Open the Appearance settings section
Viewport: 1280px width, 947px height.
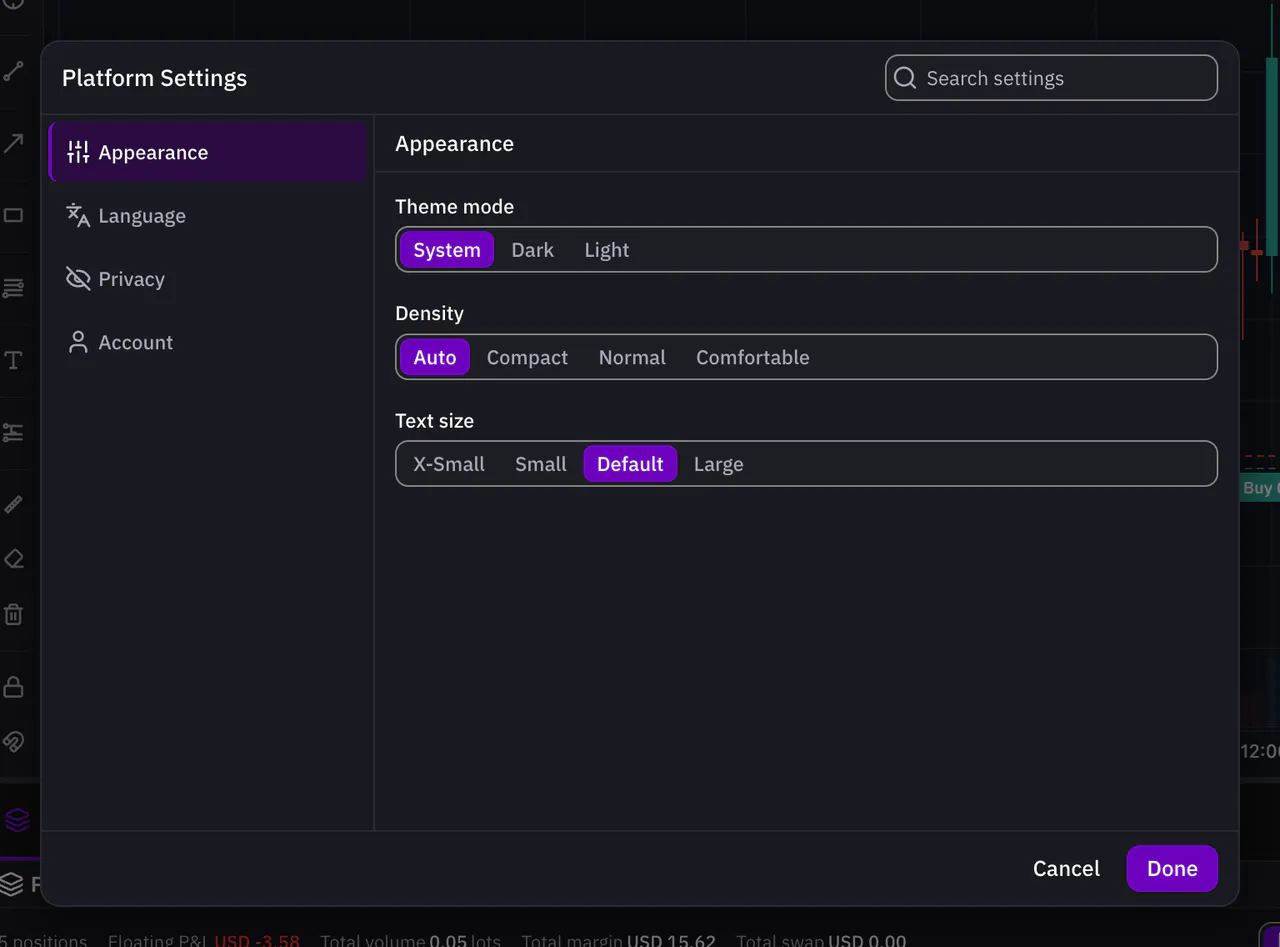[208, 152]
